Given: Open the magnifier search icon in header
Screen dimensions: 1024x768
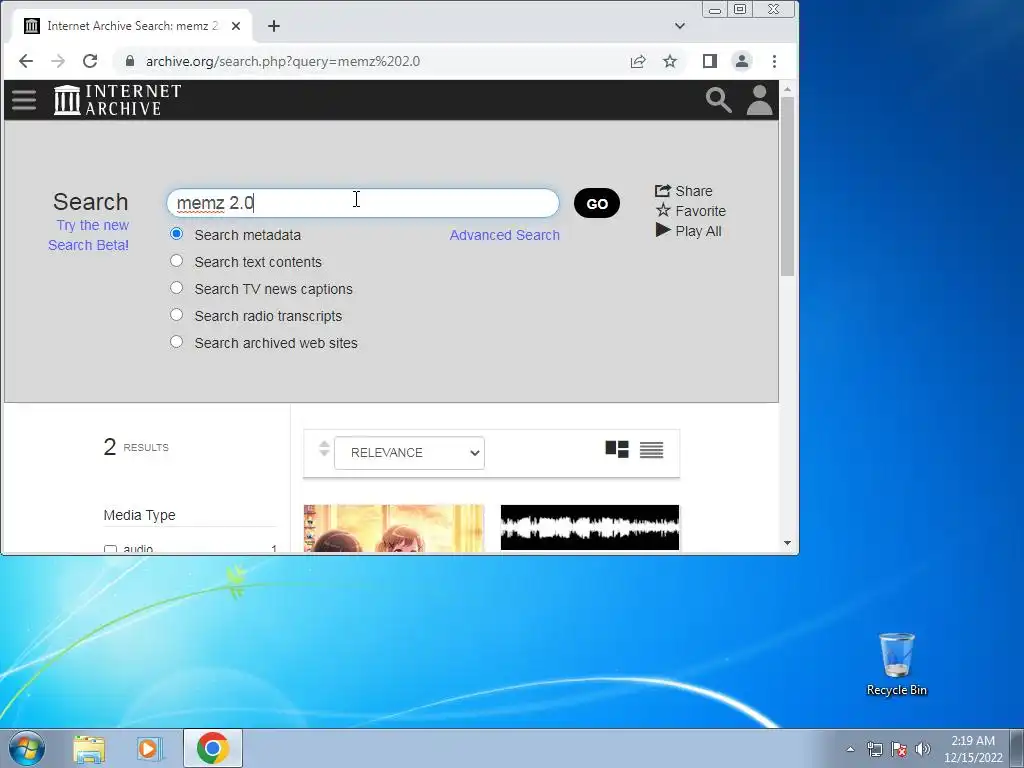Looking at the screenshot, I should (x=718, y=100).
